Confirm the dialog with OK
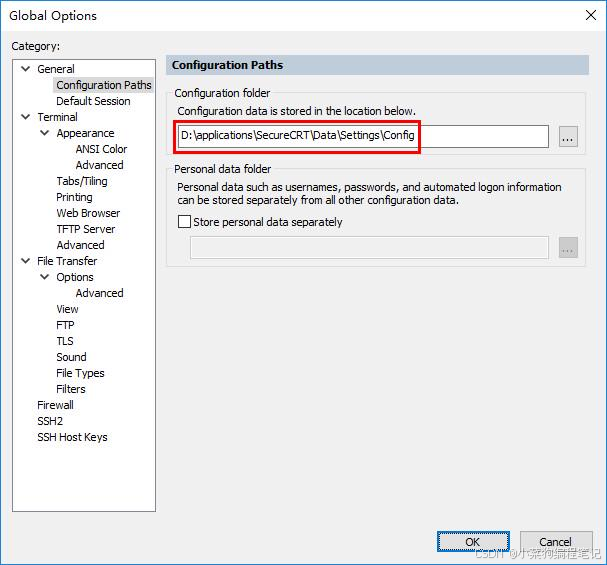607x565 pixels. tap(473, 542)
